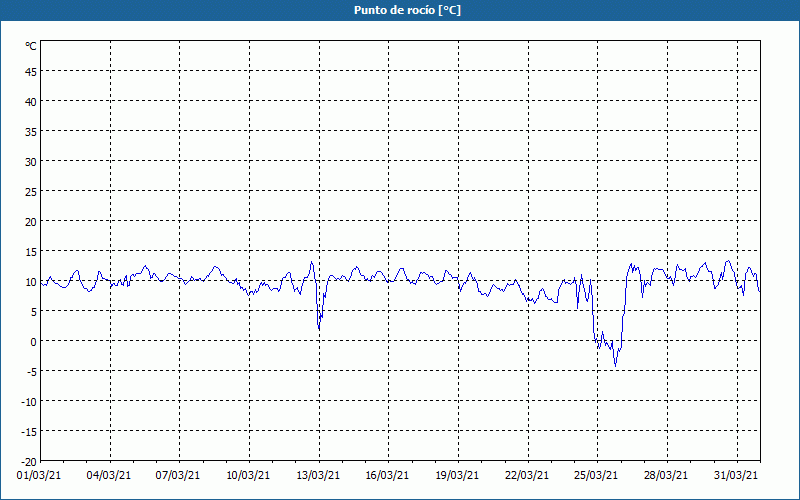The width and height of the screenshot is (800, 500).
Task: Click the 04/03/21 date label
Action: click(x=109, y=475)
